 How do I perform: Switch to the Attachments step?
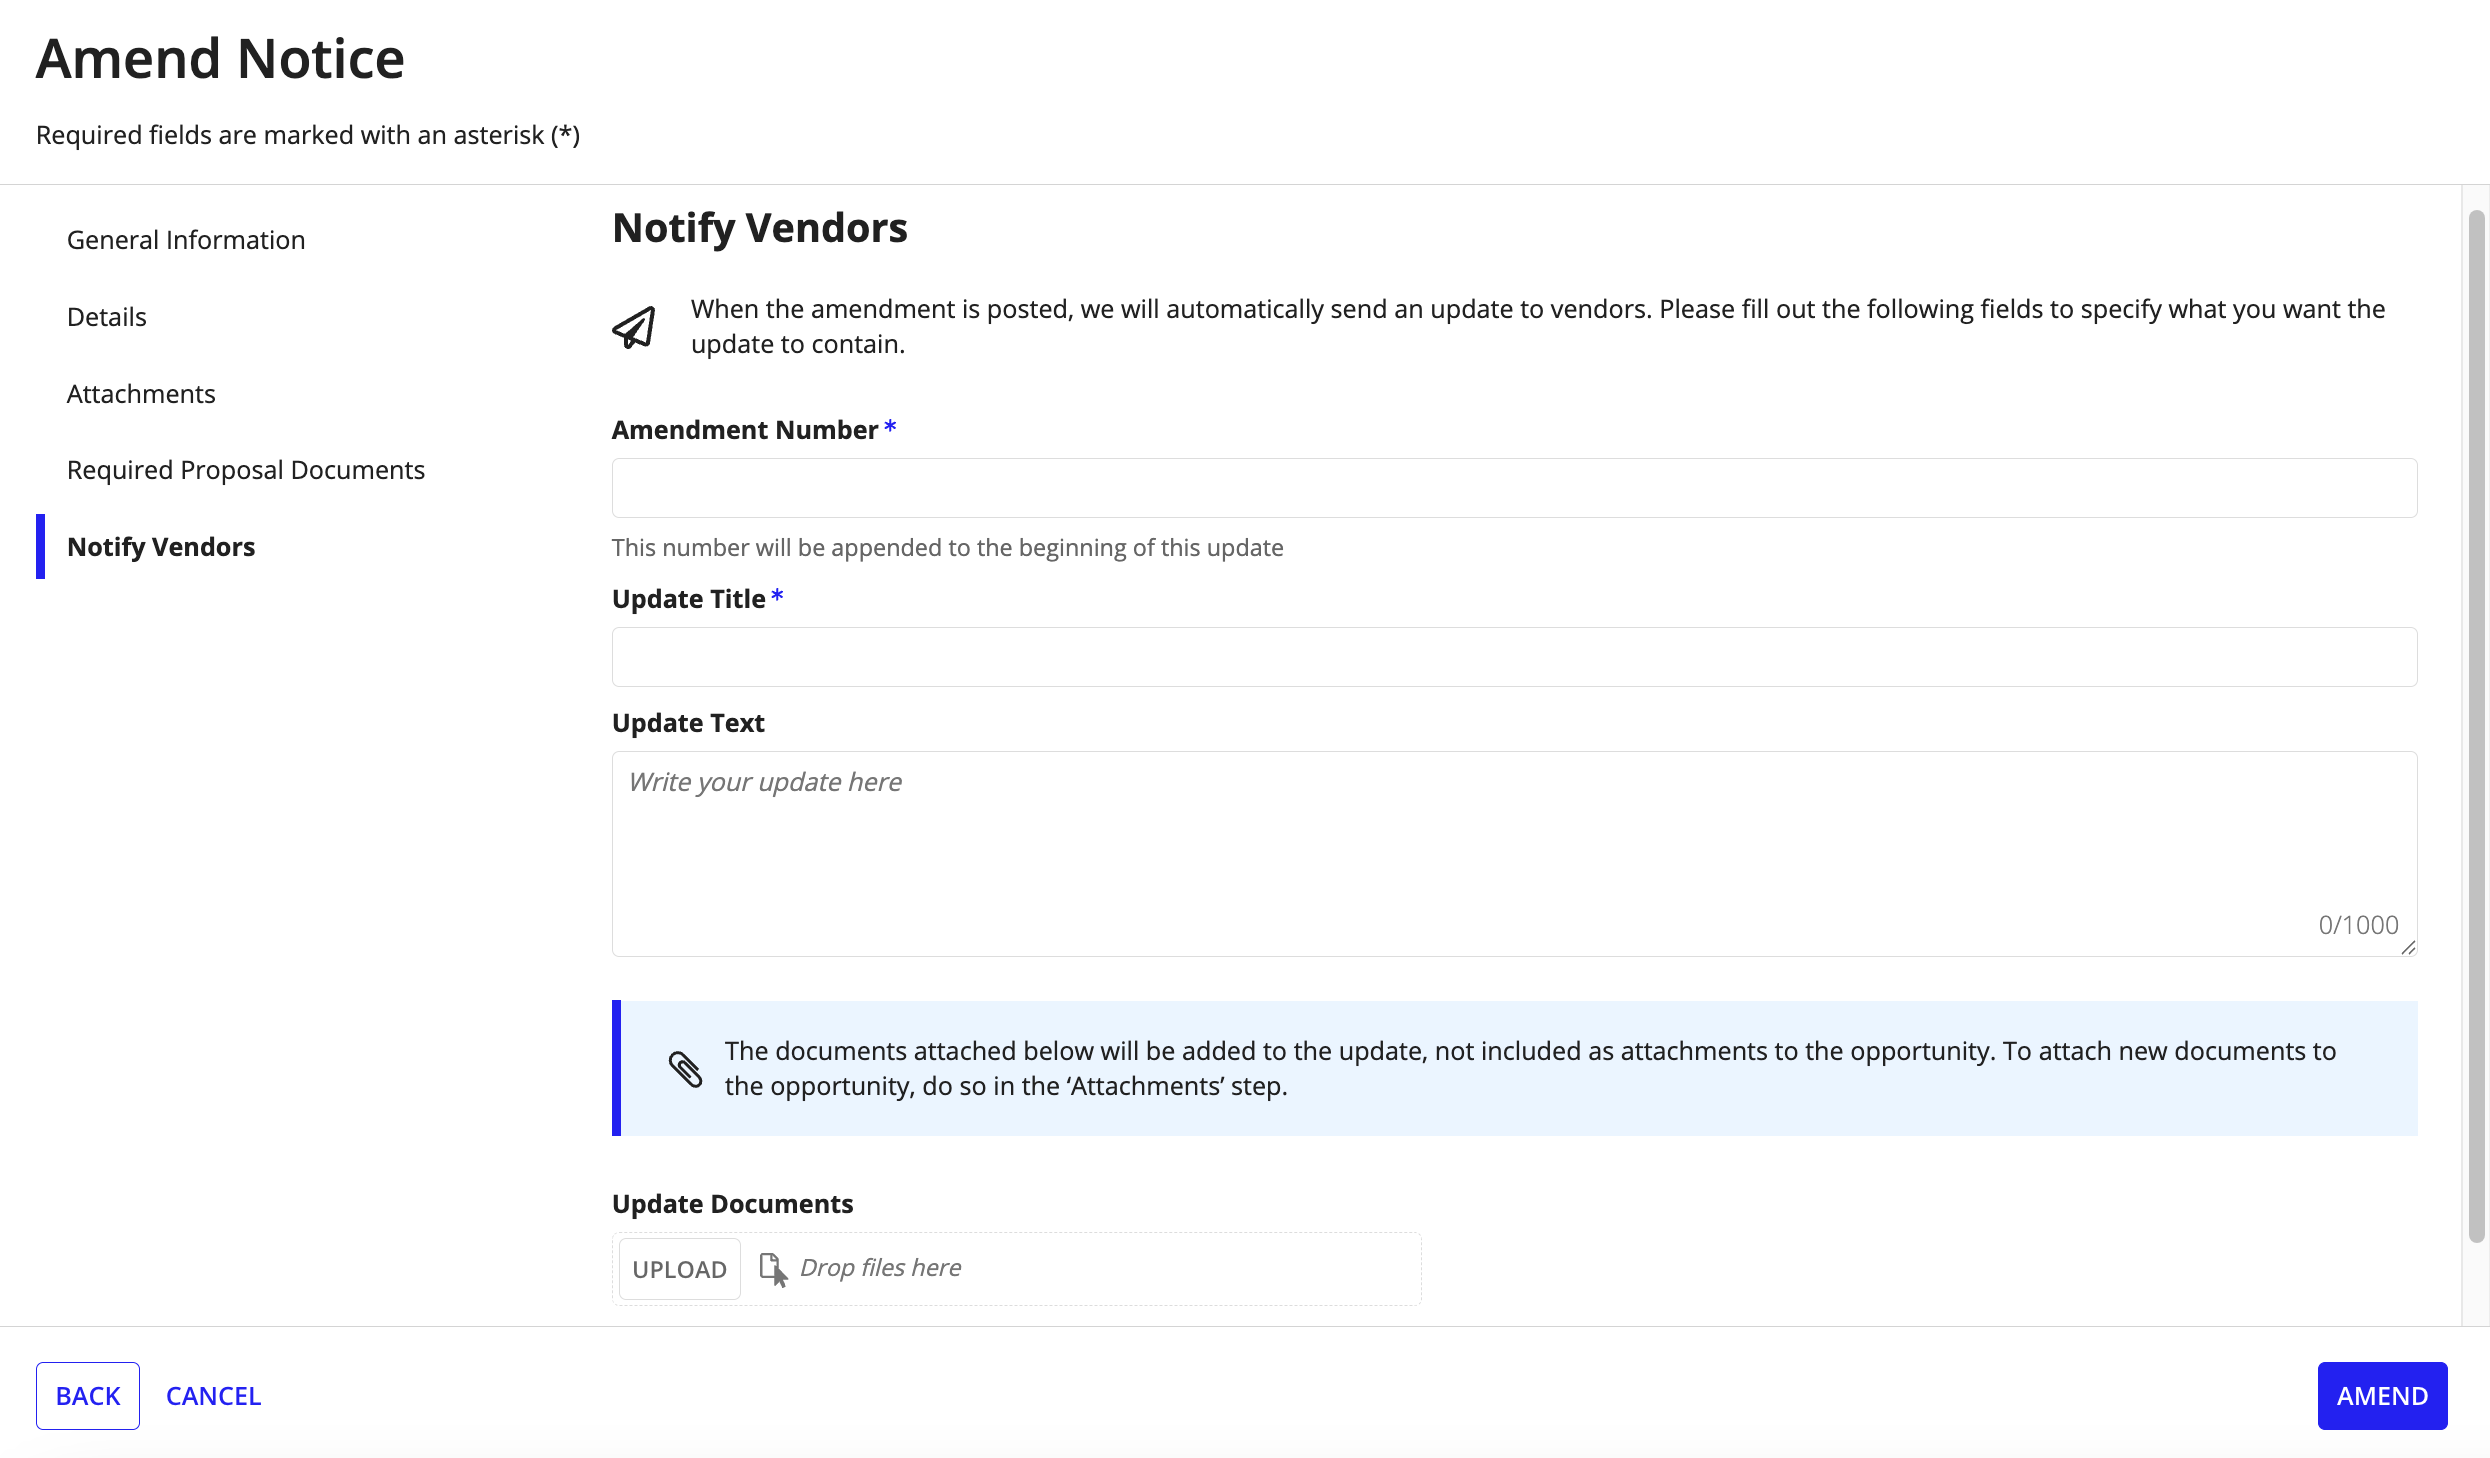pos(141,394)
